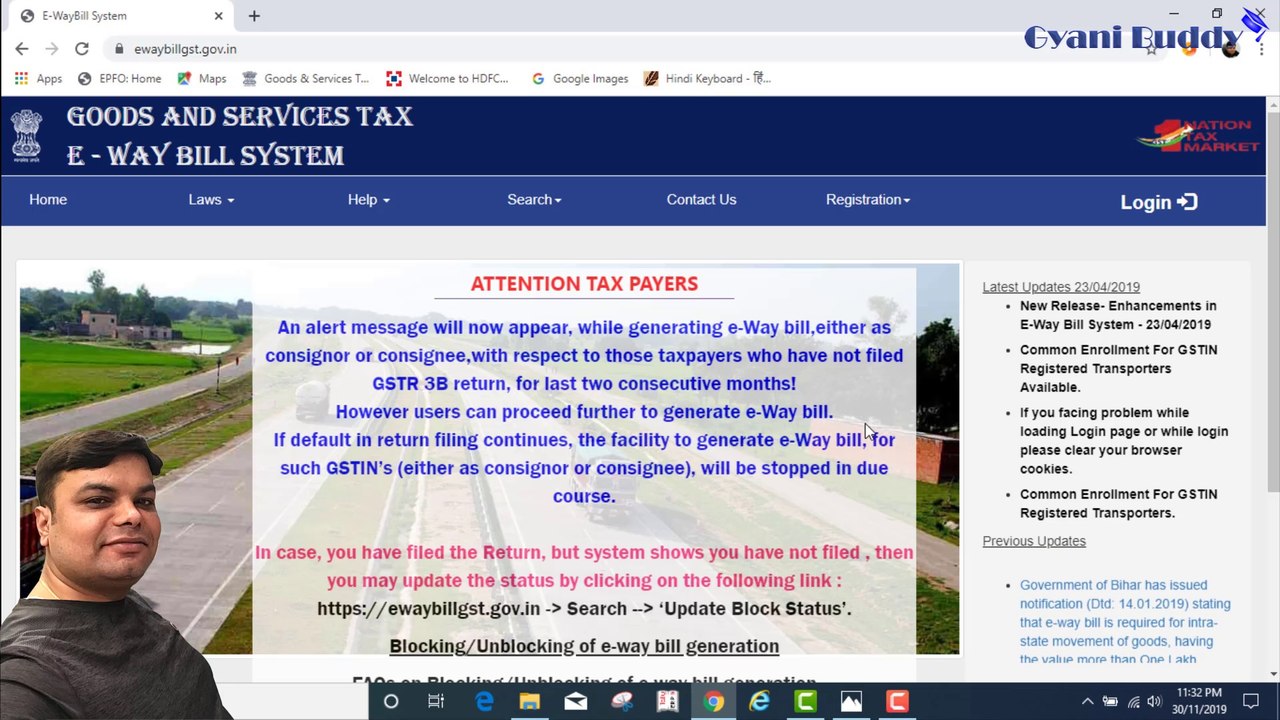Expand the Registration dropdown menu
This screenshot has height=720, width=1280.
(x=868, y=200)
